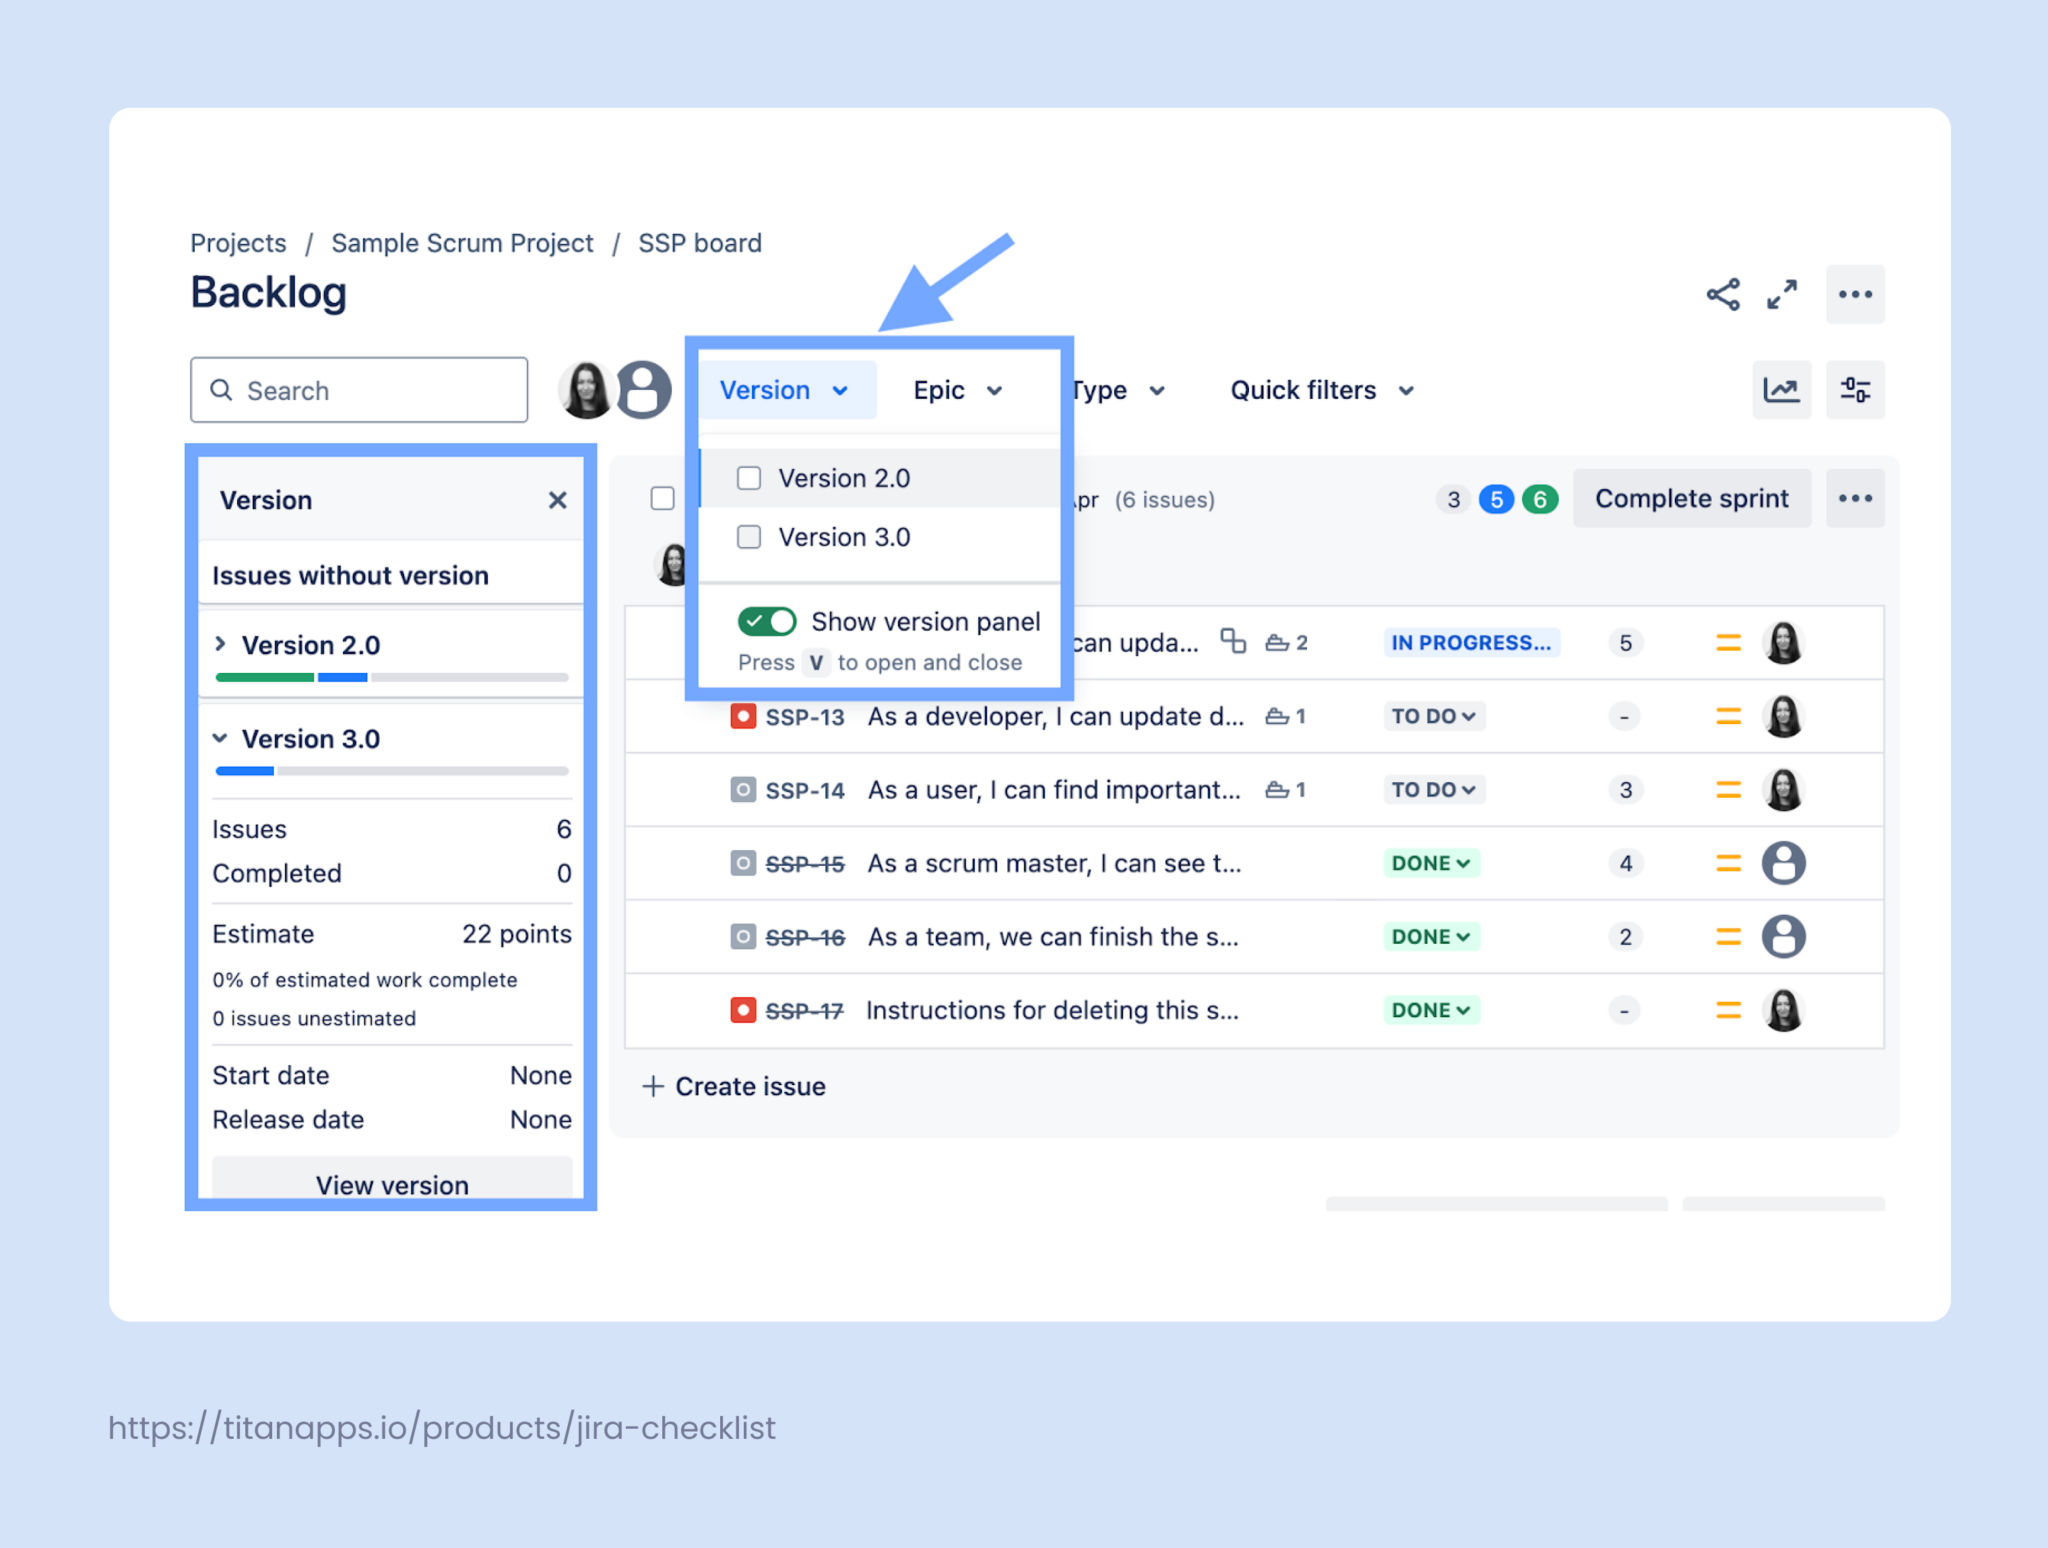The width and height of the screenshot is (2048, 1548).
Task: Check the Version 2.0 checkbox in the filter
Action: 749,478
